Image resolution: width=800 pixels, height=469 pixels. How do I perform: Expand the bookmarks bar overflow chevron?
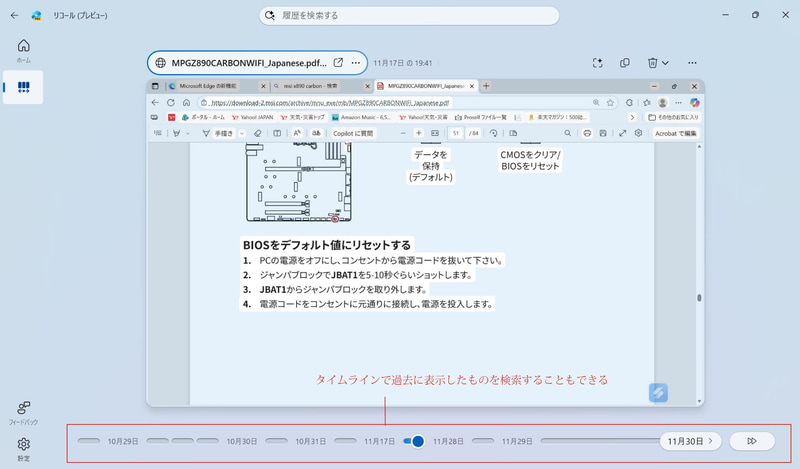coord(632,117)
